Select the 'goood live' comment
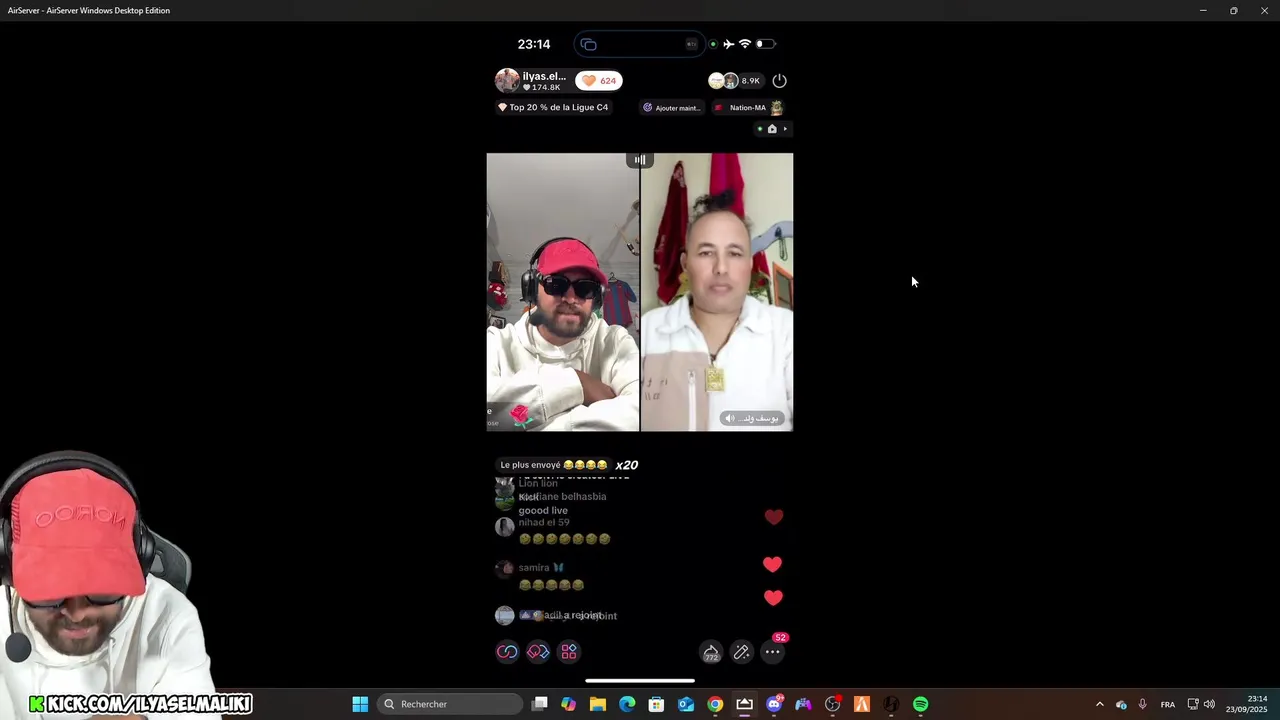This screenshot has width=1280, height=720. [x=543, y=511]
